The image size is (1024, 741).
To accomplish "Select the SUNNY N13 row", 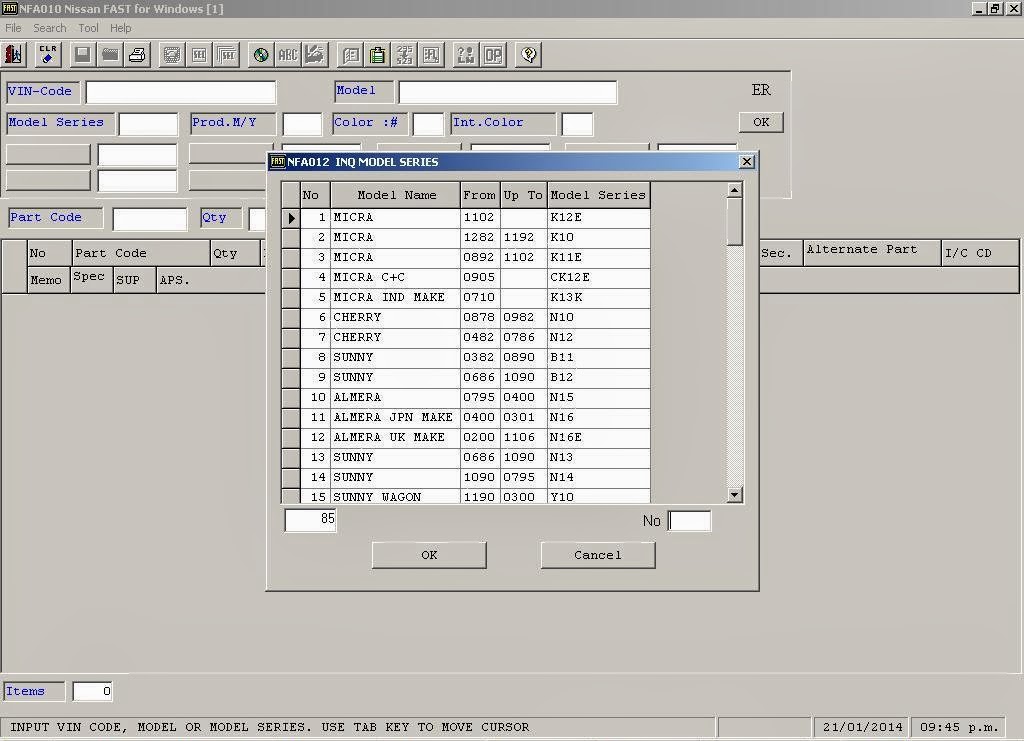I will pos(475,457).
